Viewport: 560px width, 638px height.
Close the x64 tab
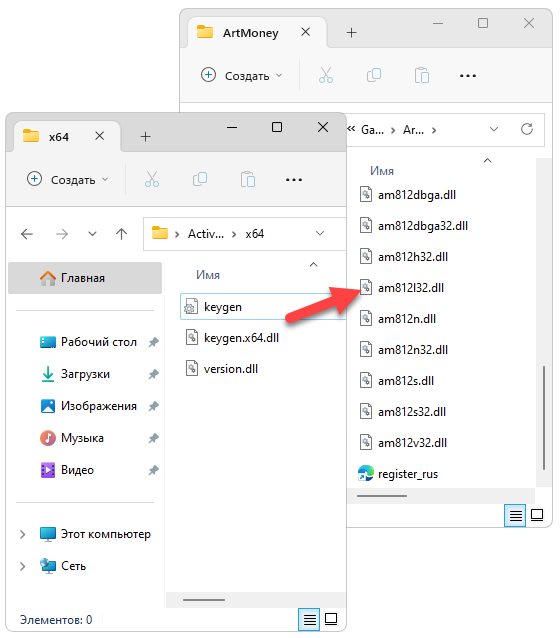(100, 135)
